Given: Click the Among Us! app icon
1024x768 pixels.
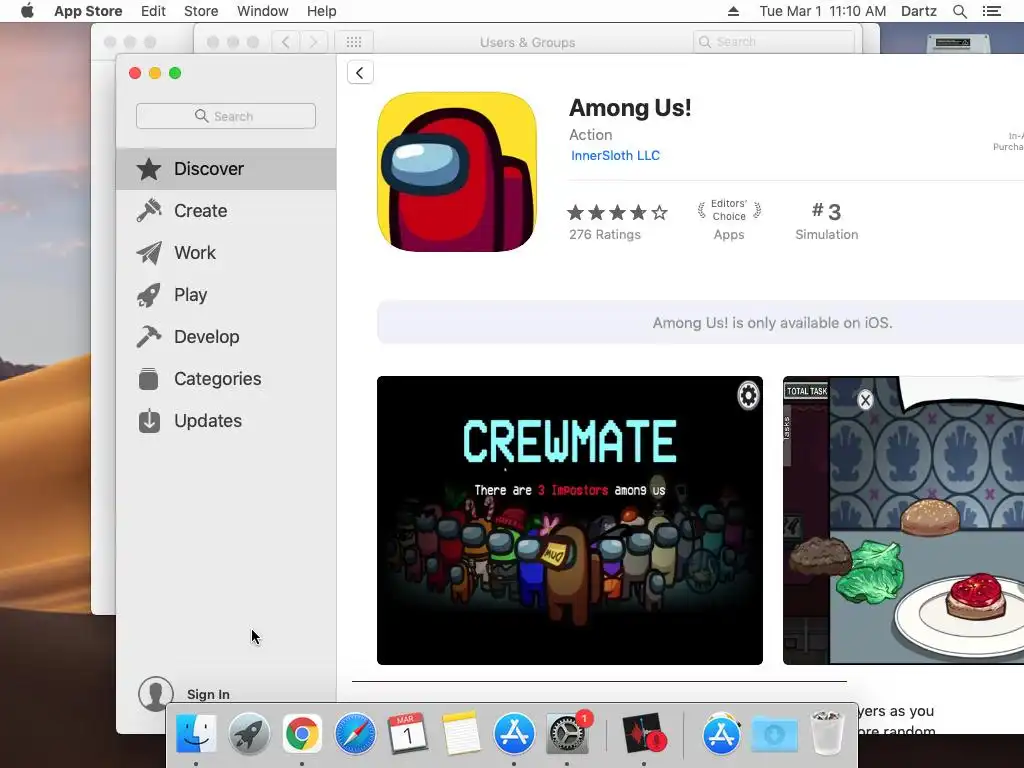Looking at the screenshot, I should [456, 172].
